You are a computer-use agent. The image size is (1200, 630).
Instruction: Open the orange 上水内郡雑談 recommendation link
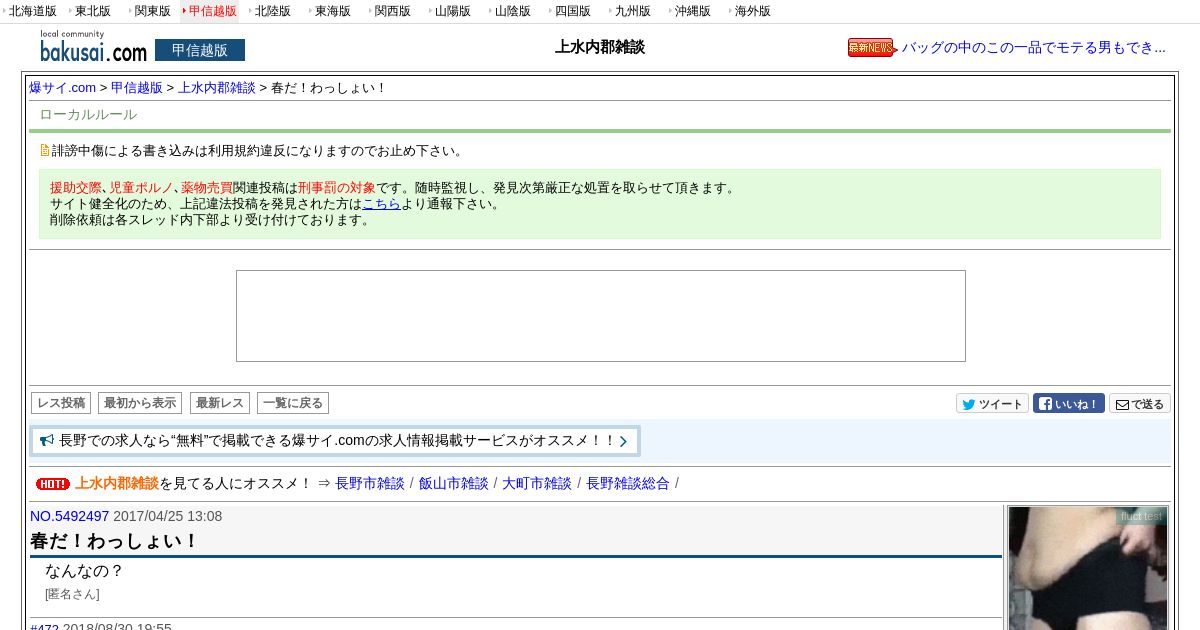click(x=117, y=484)
